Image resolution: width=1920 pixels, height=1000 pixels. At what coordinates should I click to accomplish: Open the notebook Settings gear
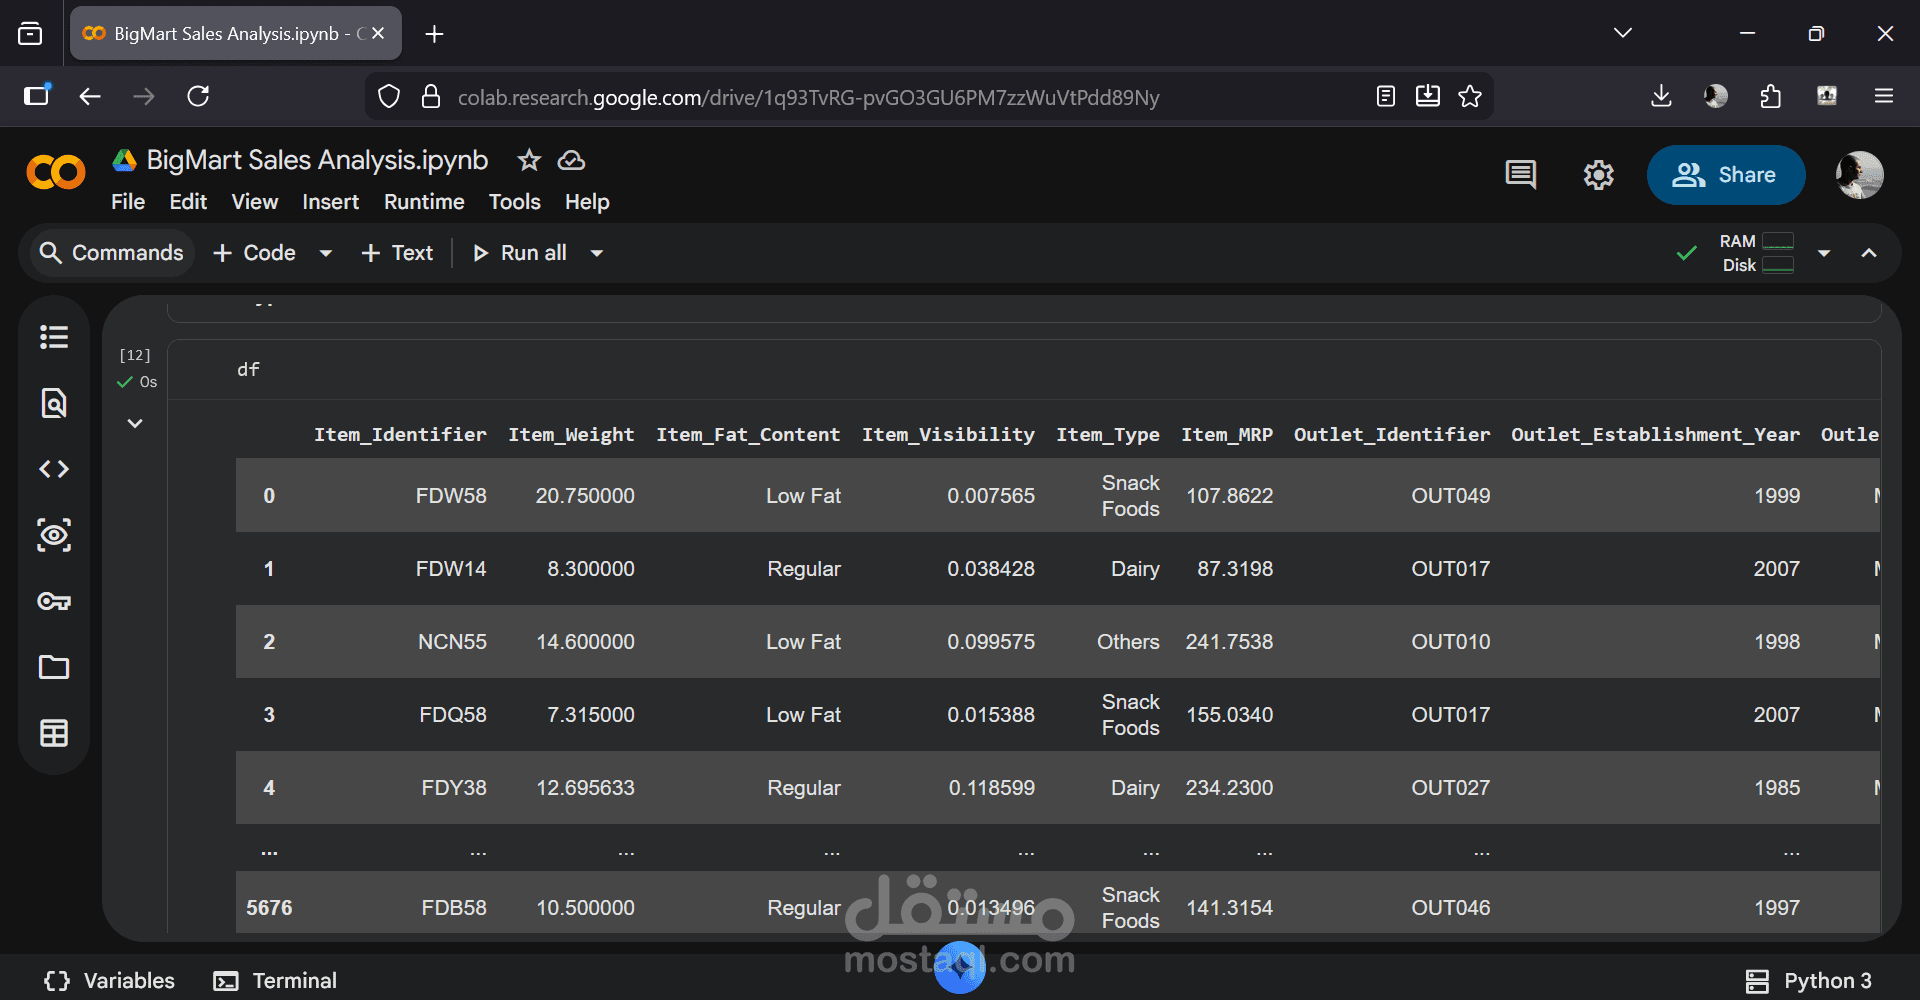(1598, 175)
